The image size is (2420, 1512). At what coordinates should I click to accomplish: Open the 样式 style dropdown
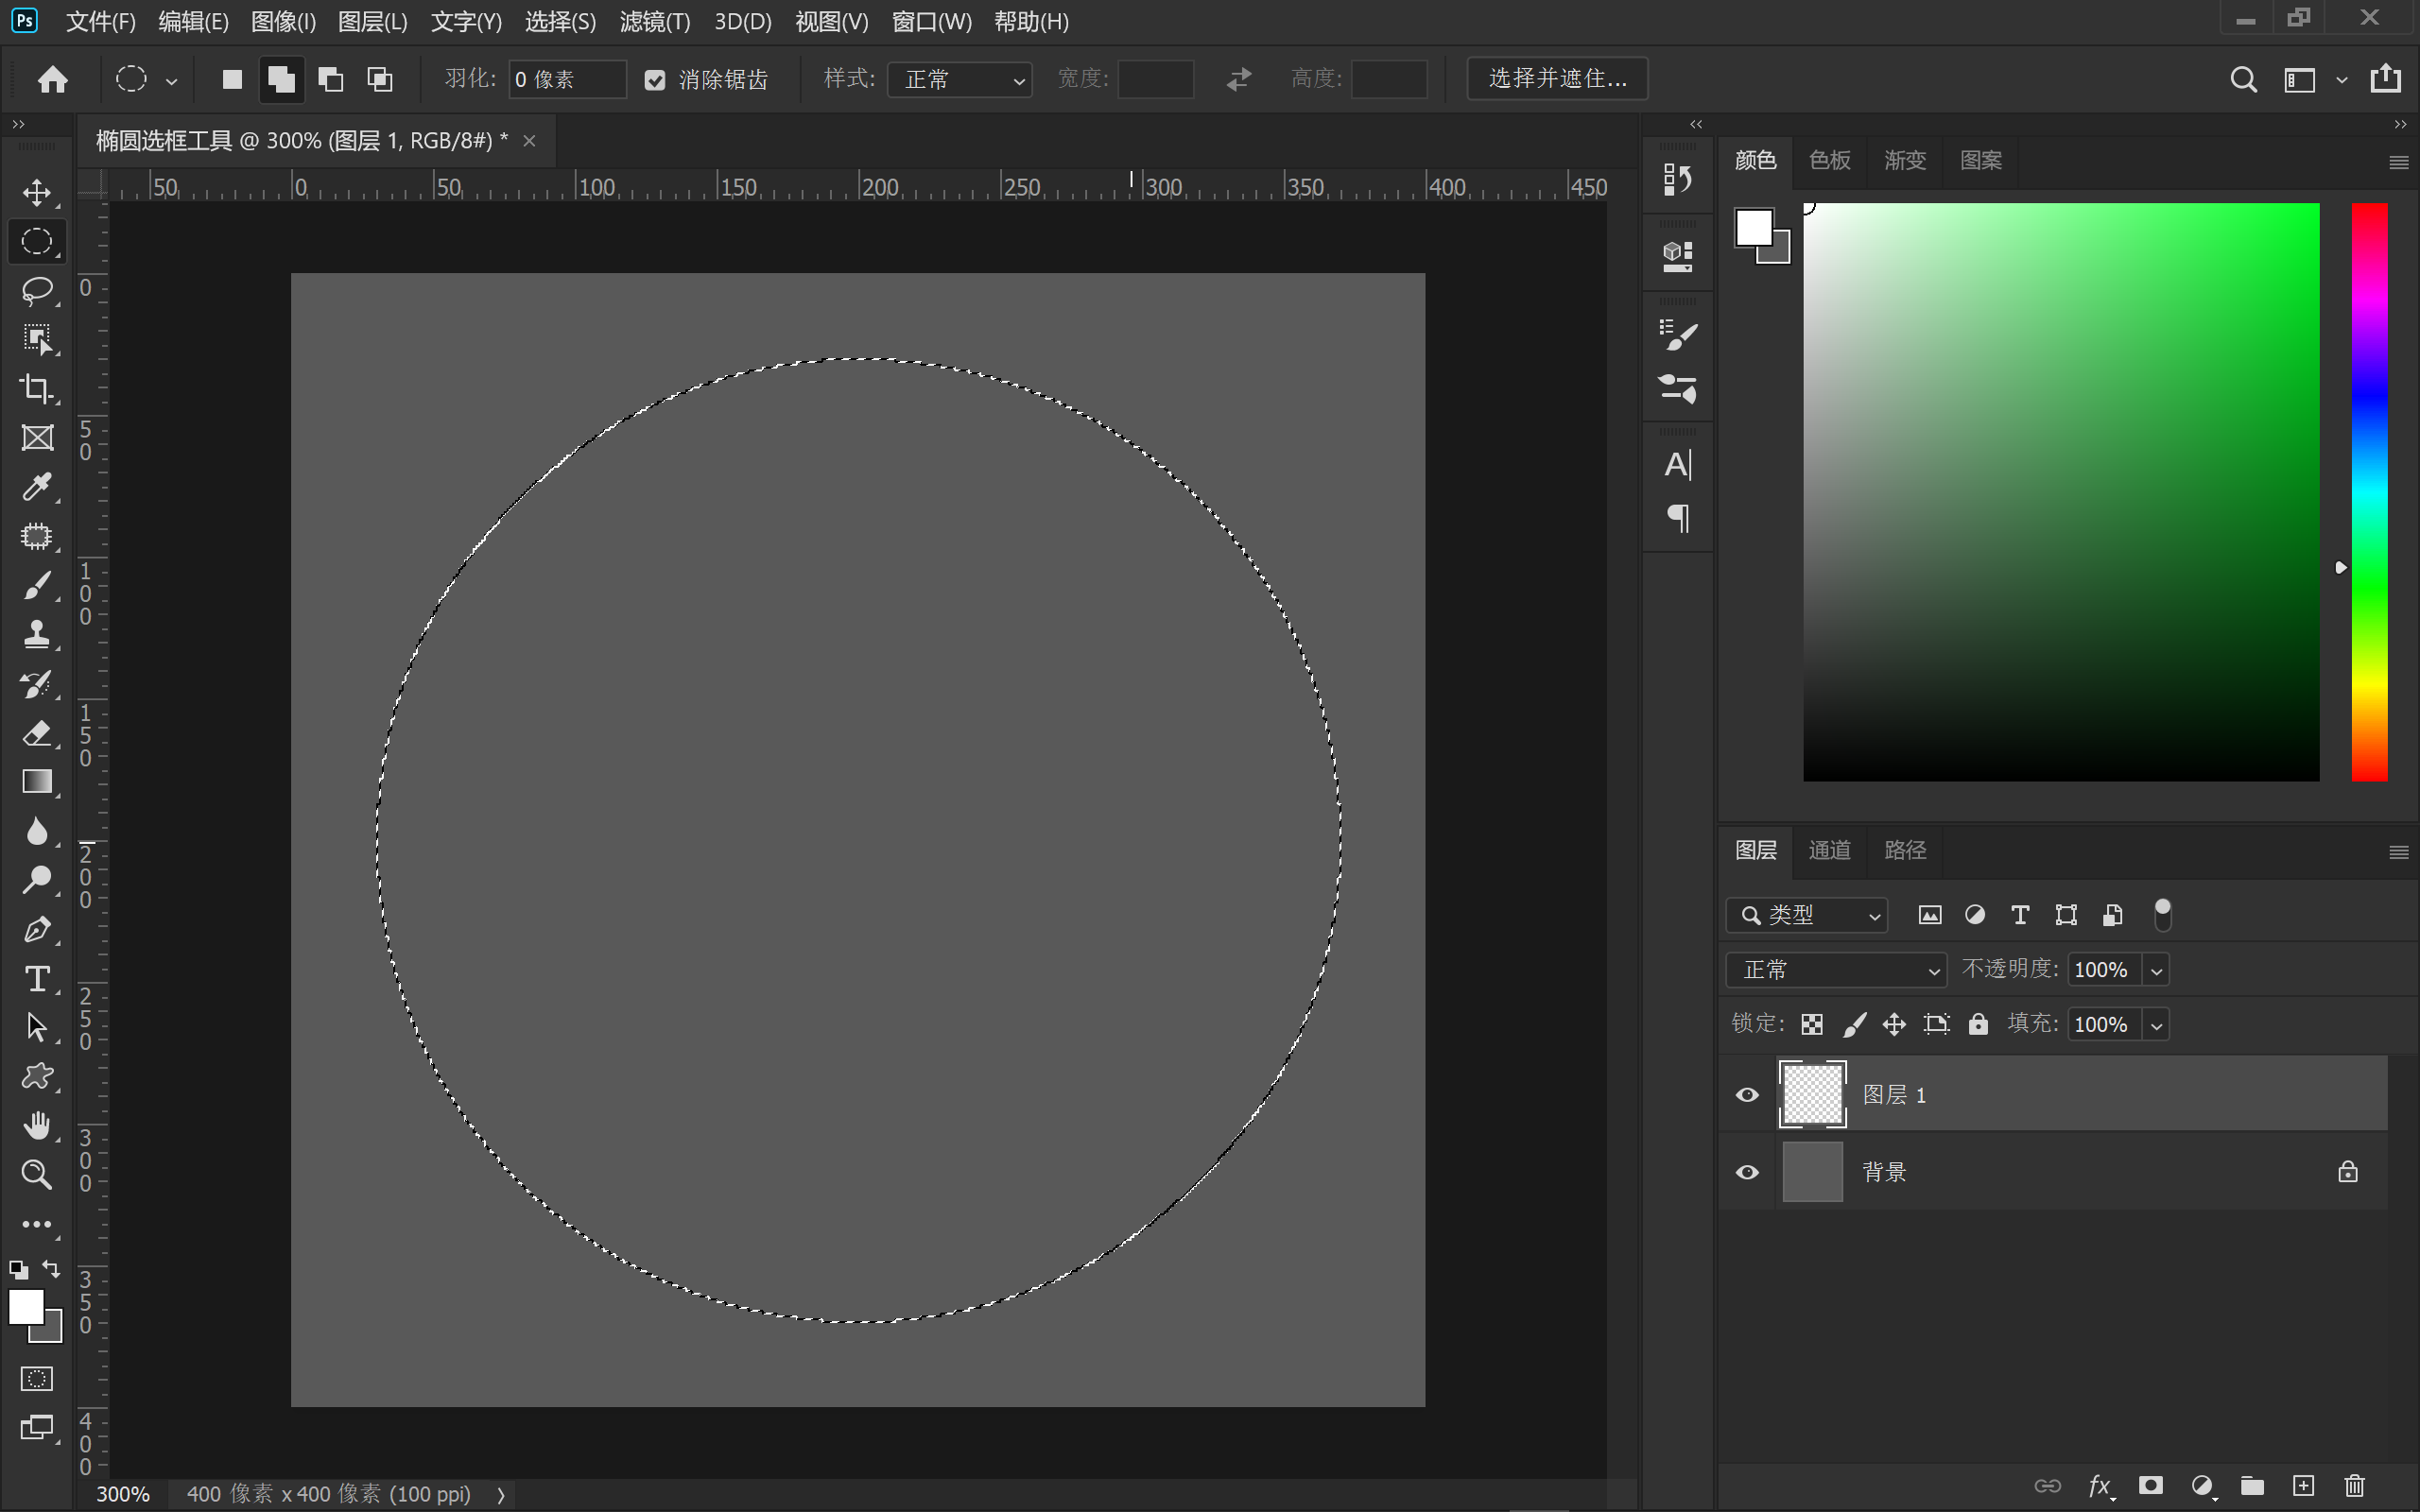(959, 79)
